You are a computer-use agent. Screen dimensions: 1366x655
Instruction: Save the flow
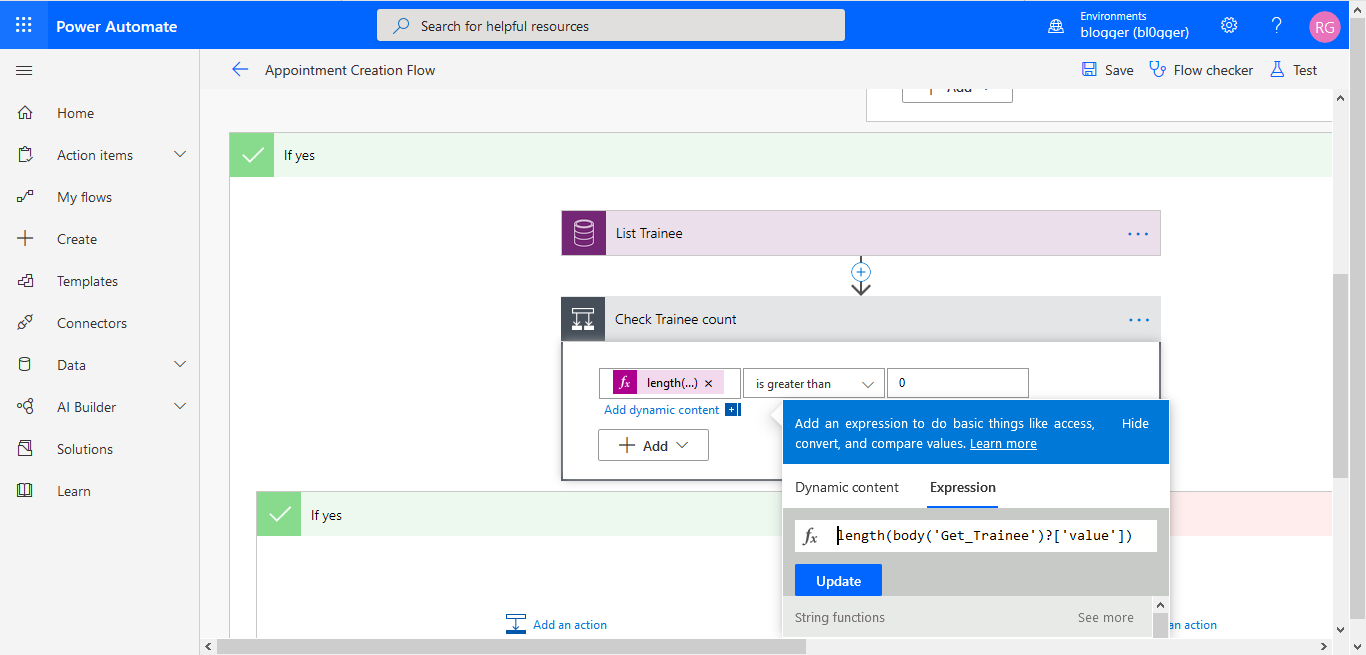click(x=1107, y=70)
